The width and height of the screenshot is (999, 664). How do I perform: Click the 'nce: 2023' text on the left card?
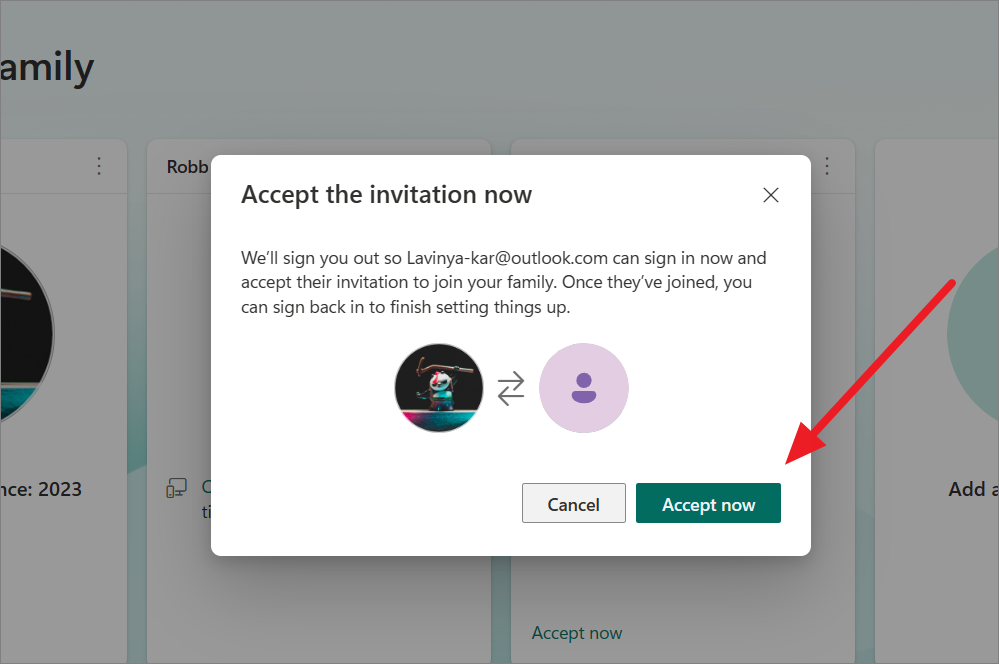(41, 489)
